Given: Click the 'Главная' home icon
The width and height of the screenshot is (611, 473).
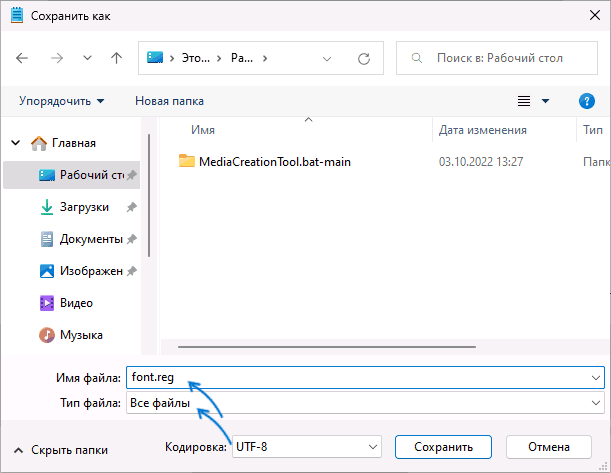Looking at the screenshot, I should pos(39,143).
